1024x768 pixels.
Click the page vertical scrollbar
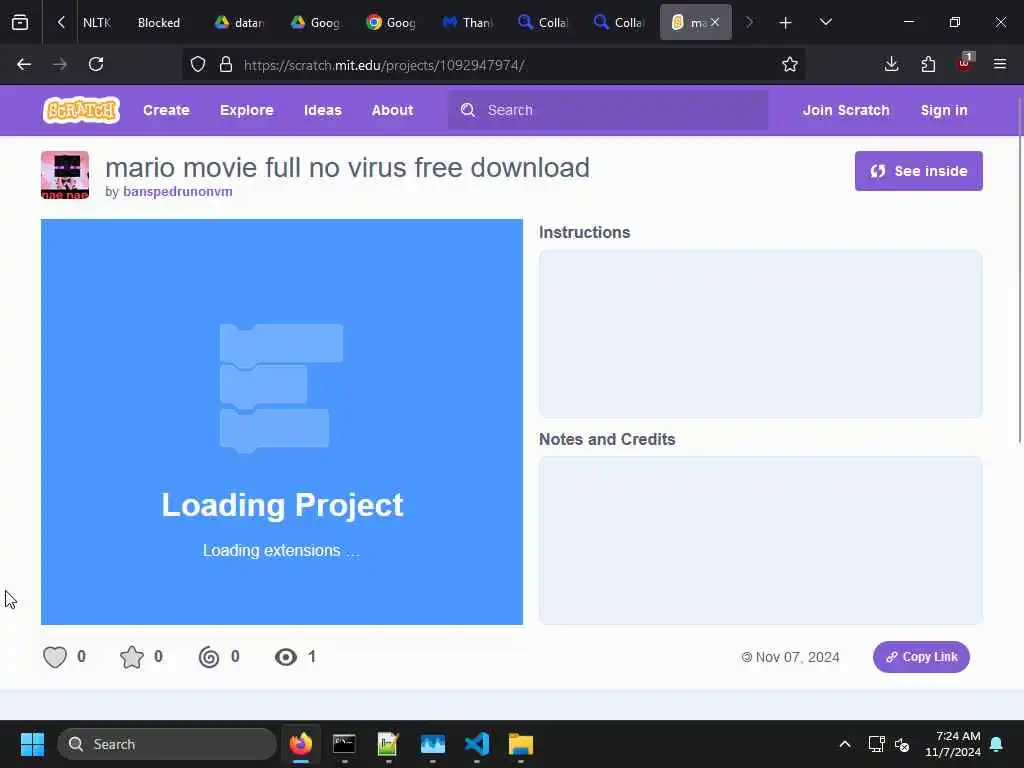click(1019, 271)
